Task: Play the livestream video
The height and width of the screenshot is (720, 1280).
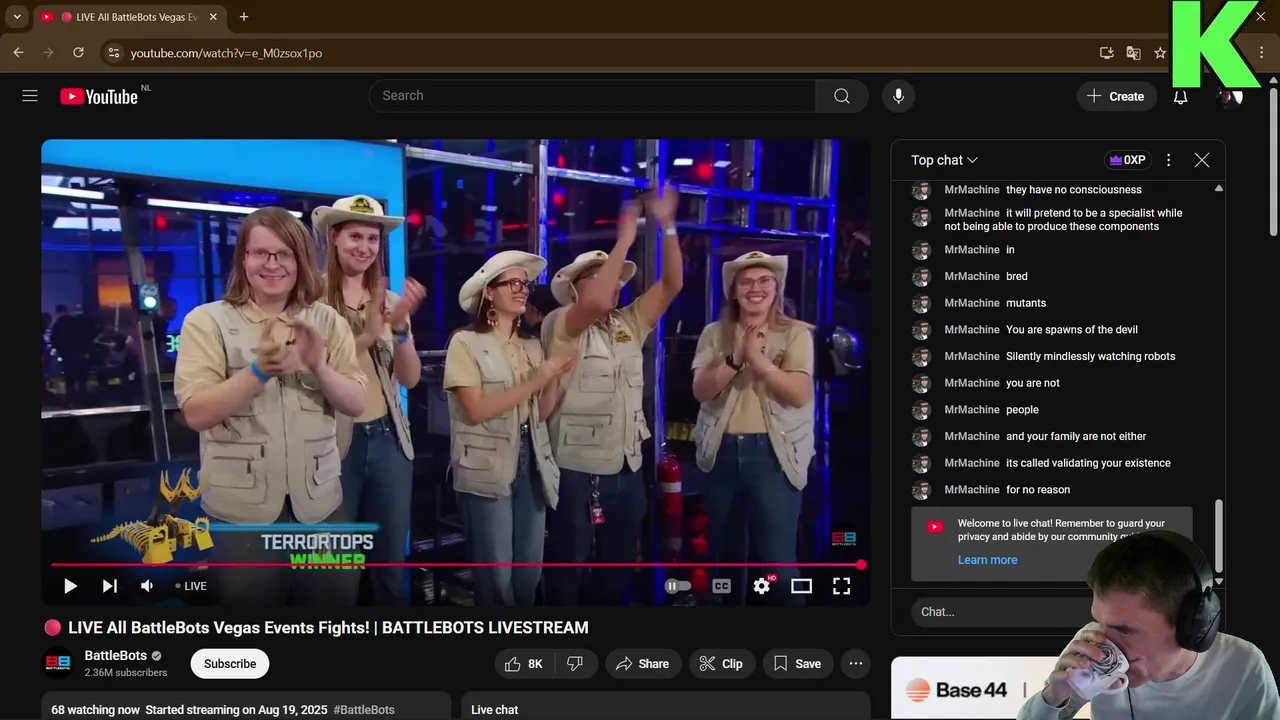Action: pos(70,586)
